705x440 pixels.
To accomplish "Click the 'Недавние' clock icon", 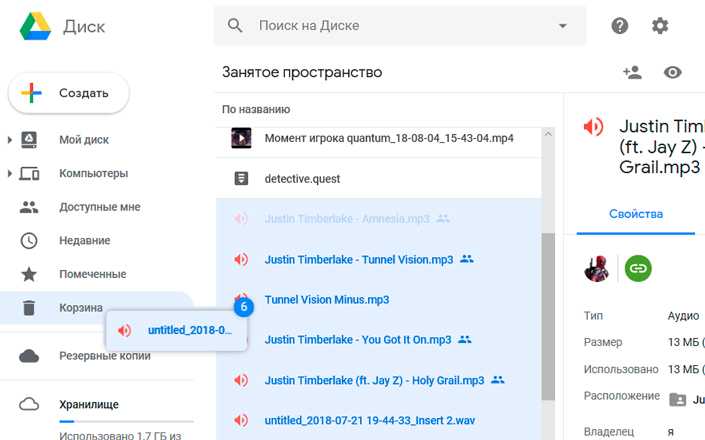I will click(x=29, y=241).
